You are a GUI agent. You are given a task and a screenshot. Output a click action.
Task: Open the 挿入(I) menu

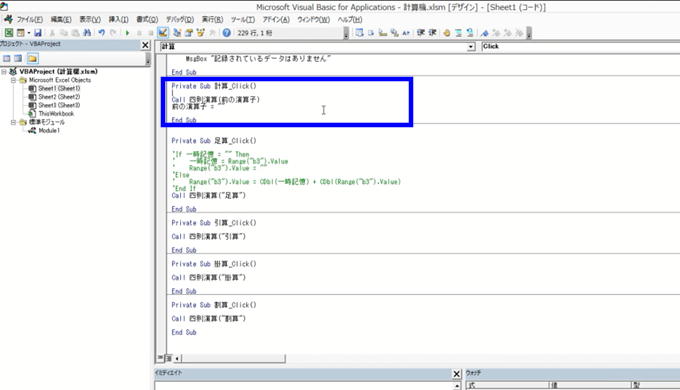118,20
